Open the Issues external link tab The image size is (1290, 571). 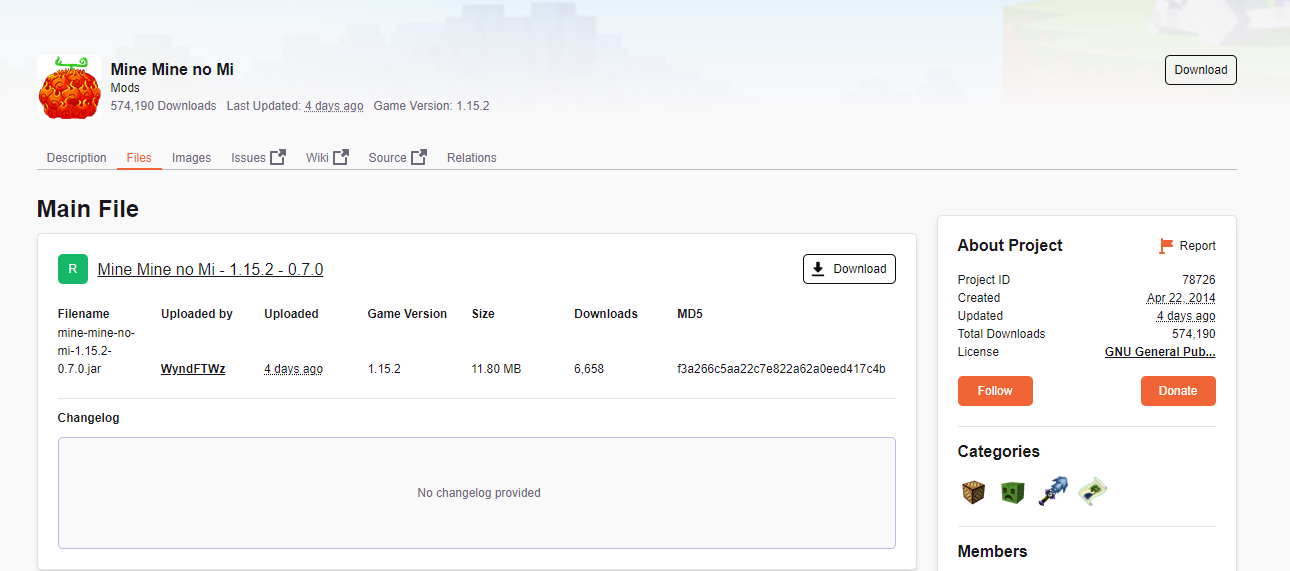(x=258, y=158)
